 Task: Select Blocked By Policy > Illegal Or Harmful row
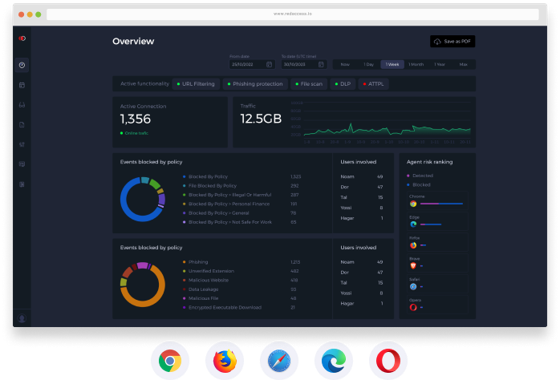242,195
